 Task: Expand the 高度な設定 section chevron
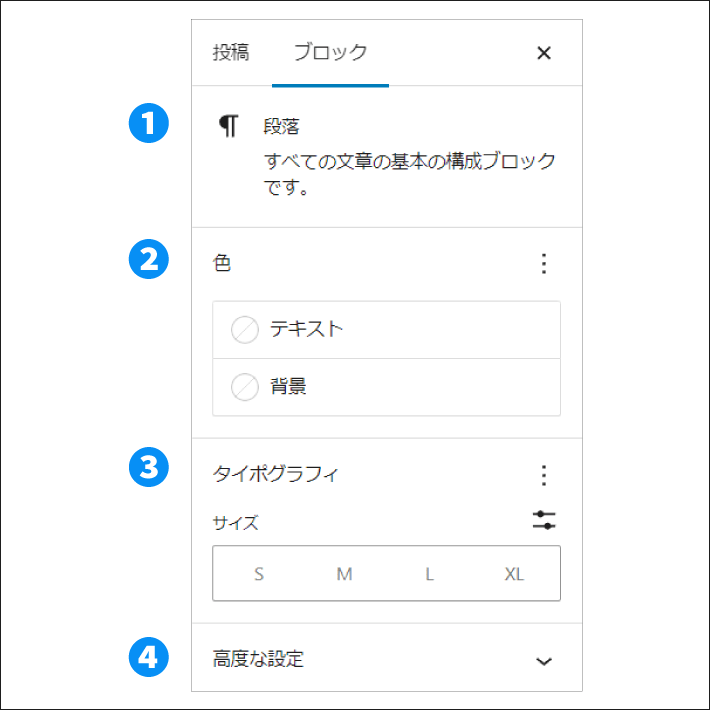(x=544, y=661)
